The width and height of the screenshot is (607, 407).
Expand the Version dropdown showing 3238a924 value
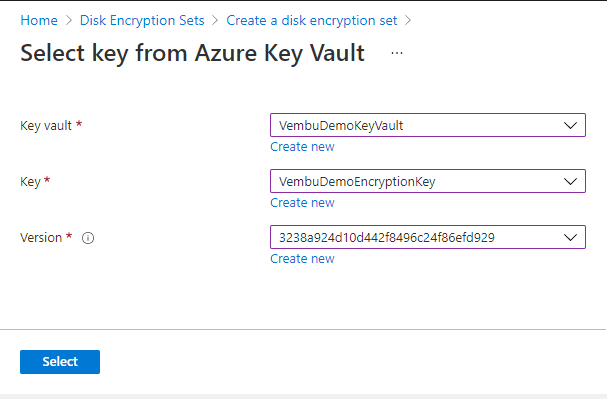(x=420, y=237)
